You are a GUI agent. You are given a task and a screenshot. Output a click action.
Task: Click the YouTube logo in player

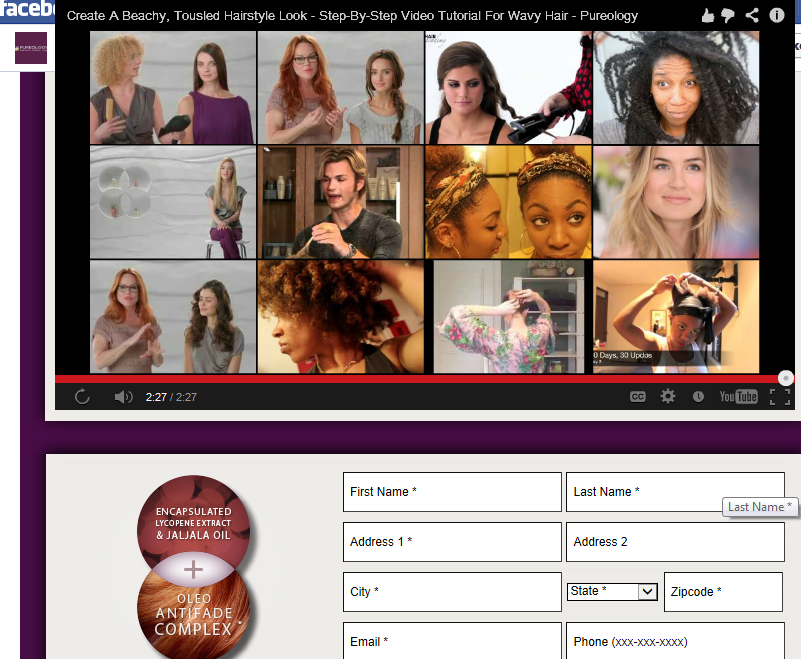pos(738,397)
